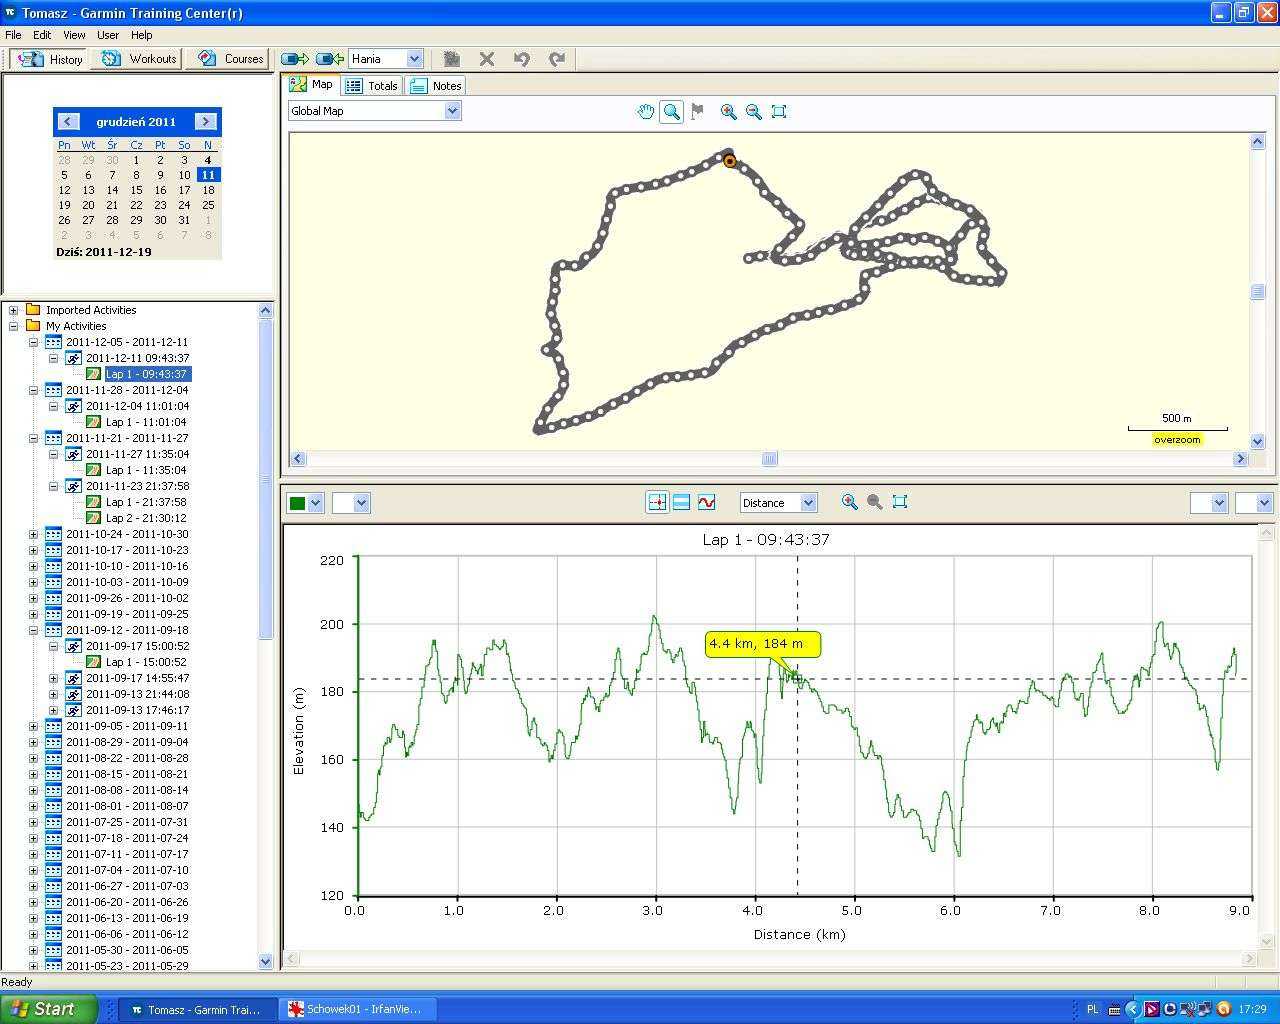Toggle the graph smoothing curve button
This screenshot has width=1280, height=1024.
[706, 502]
